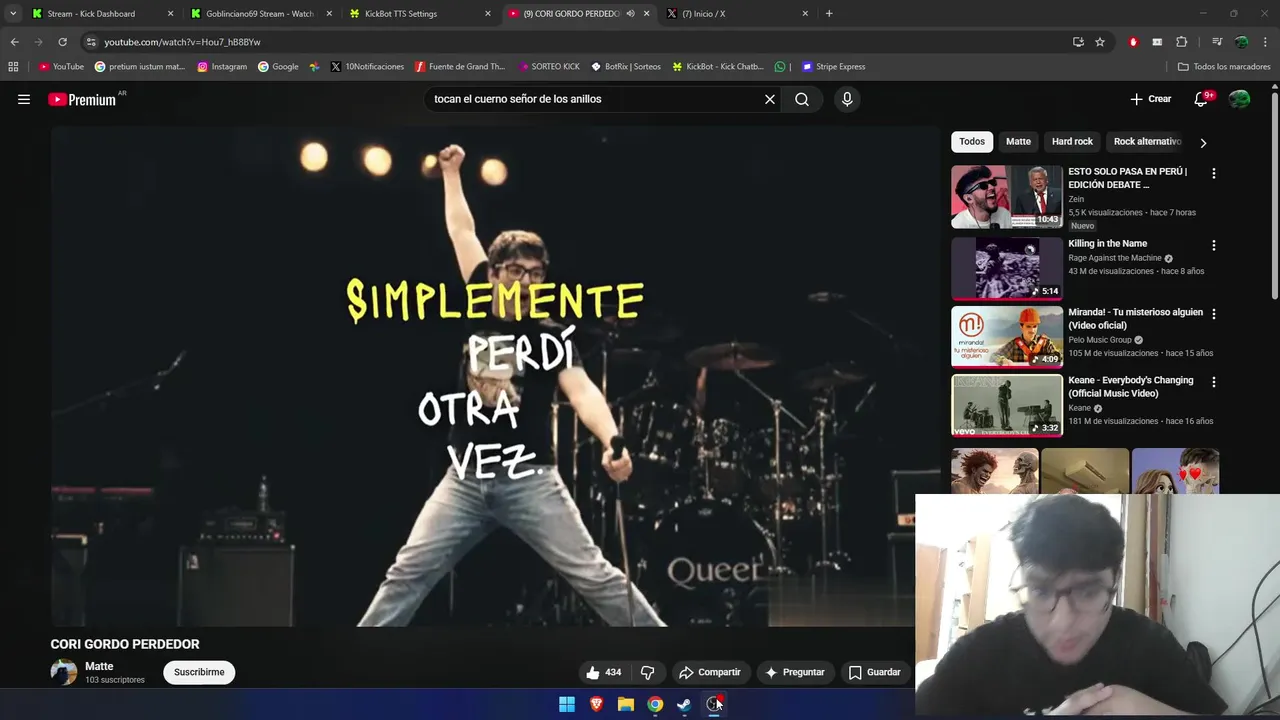The width and height of the screenshot is (1280, 720).
Task: Select the Todos filter chip
Action: click(972, 141)
